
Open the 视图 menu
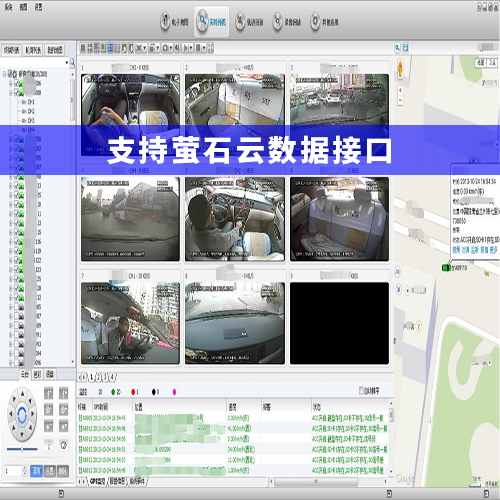(x=23, y=7)
